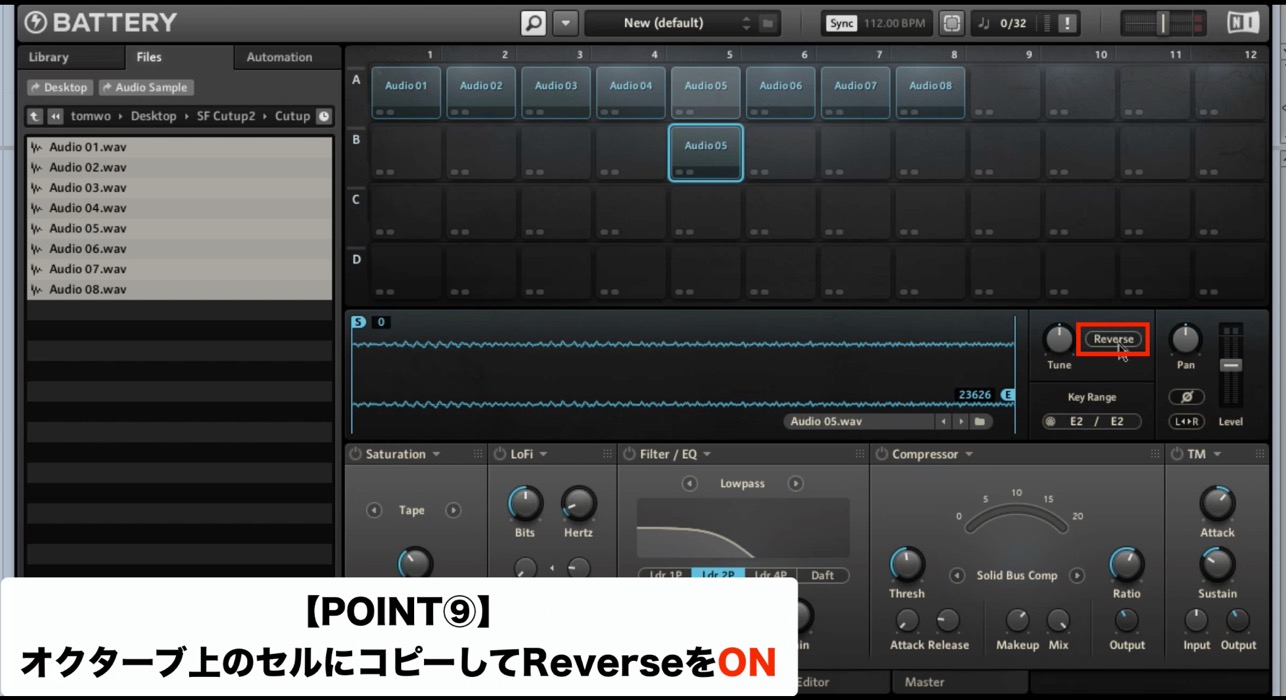Toggle the Compressor power button
This screenshot has height=700, width=1286.
pos(881,454)
